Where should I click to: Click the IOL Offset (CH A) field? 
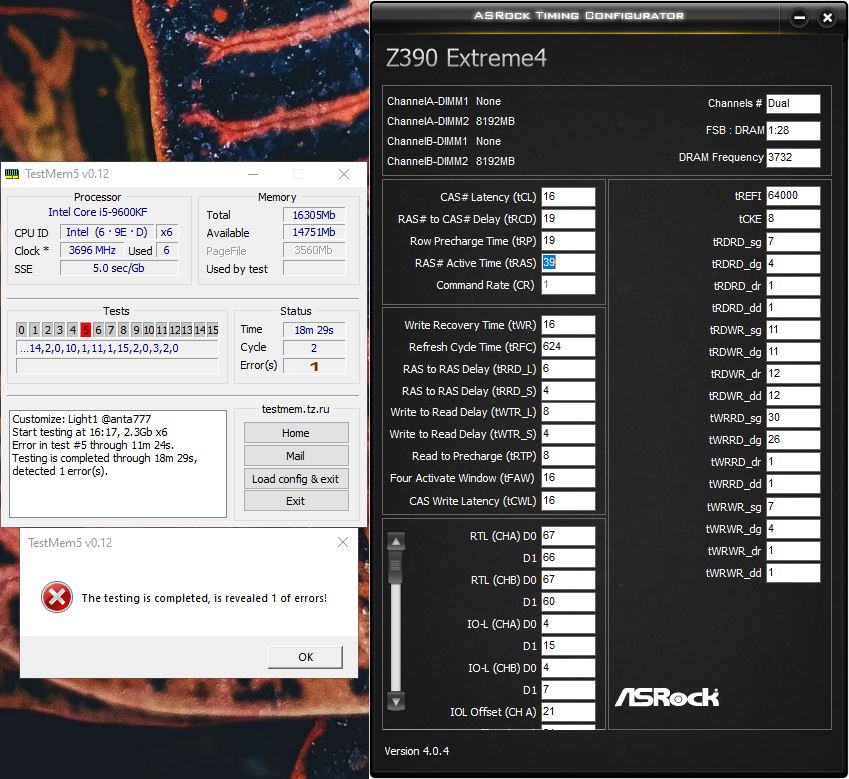(568, 712)
